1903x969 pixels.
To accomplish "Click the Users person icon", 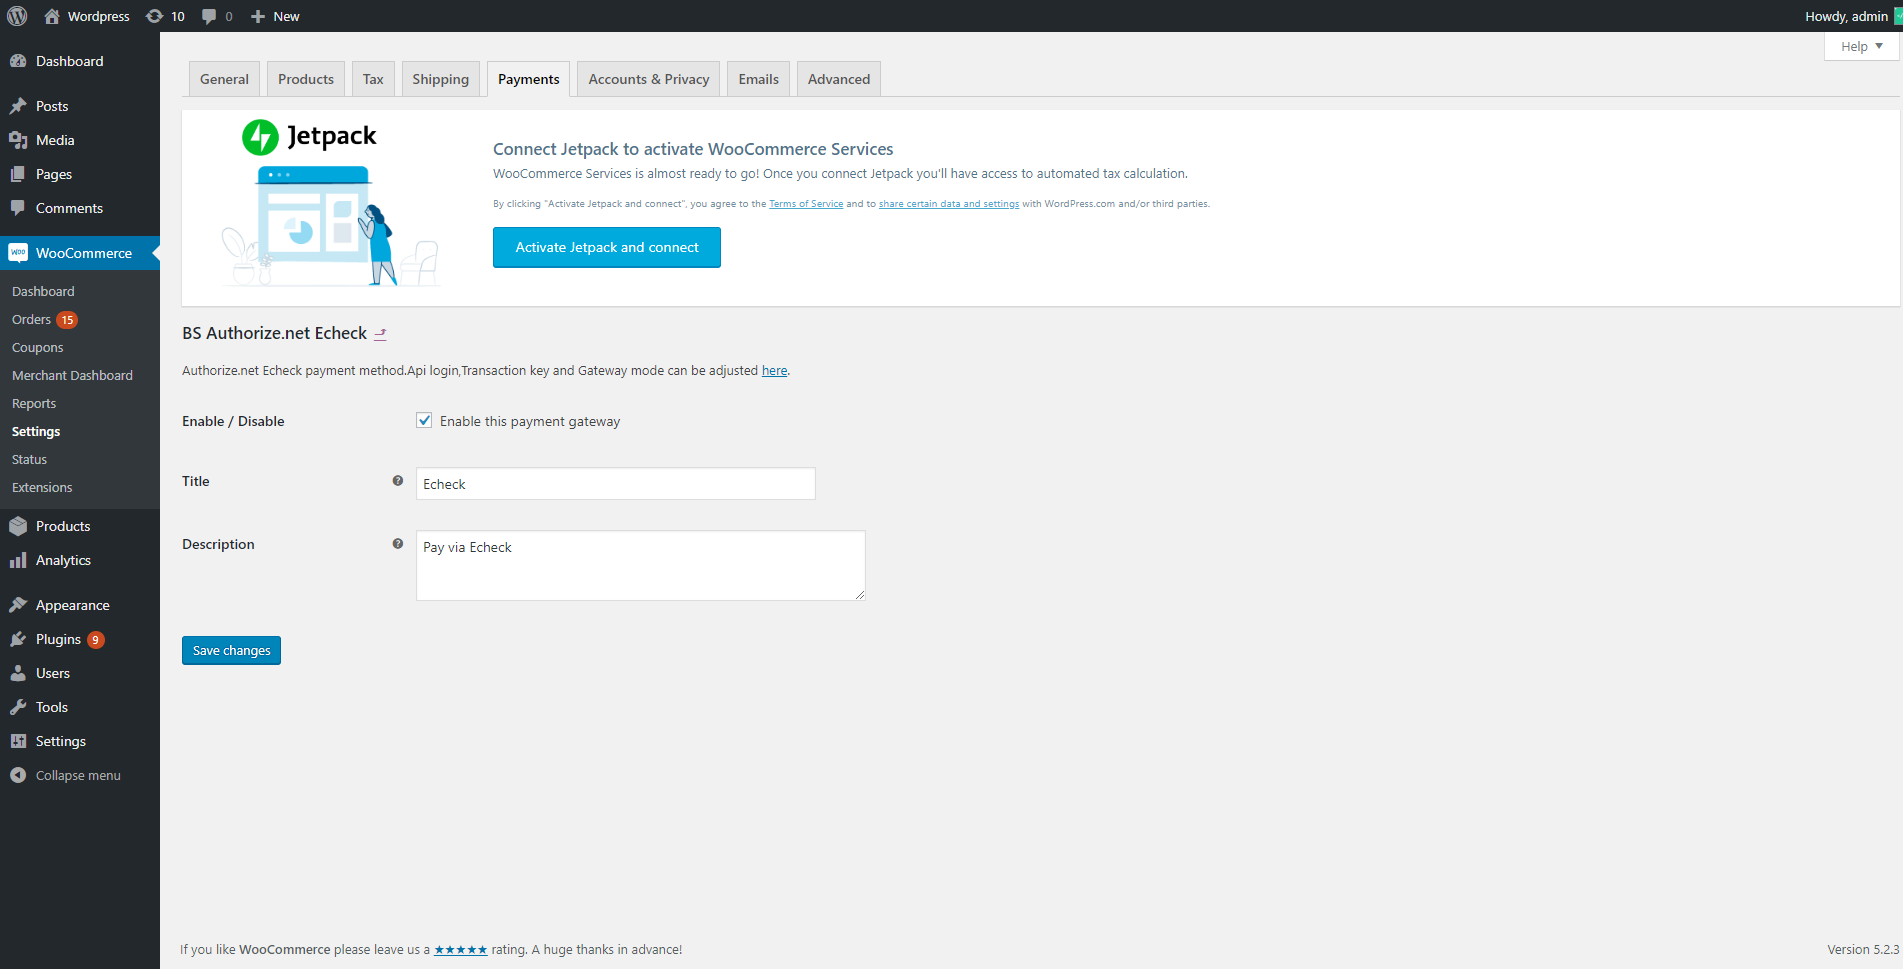I will coord(18,673).
